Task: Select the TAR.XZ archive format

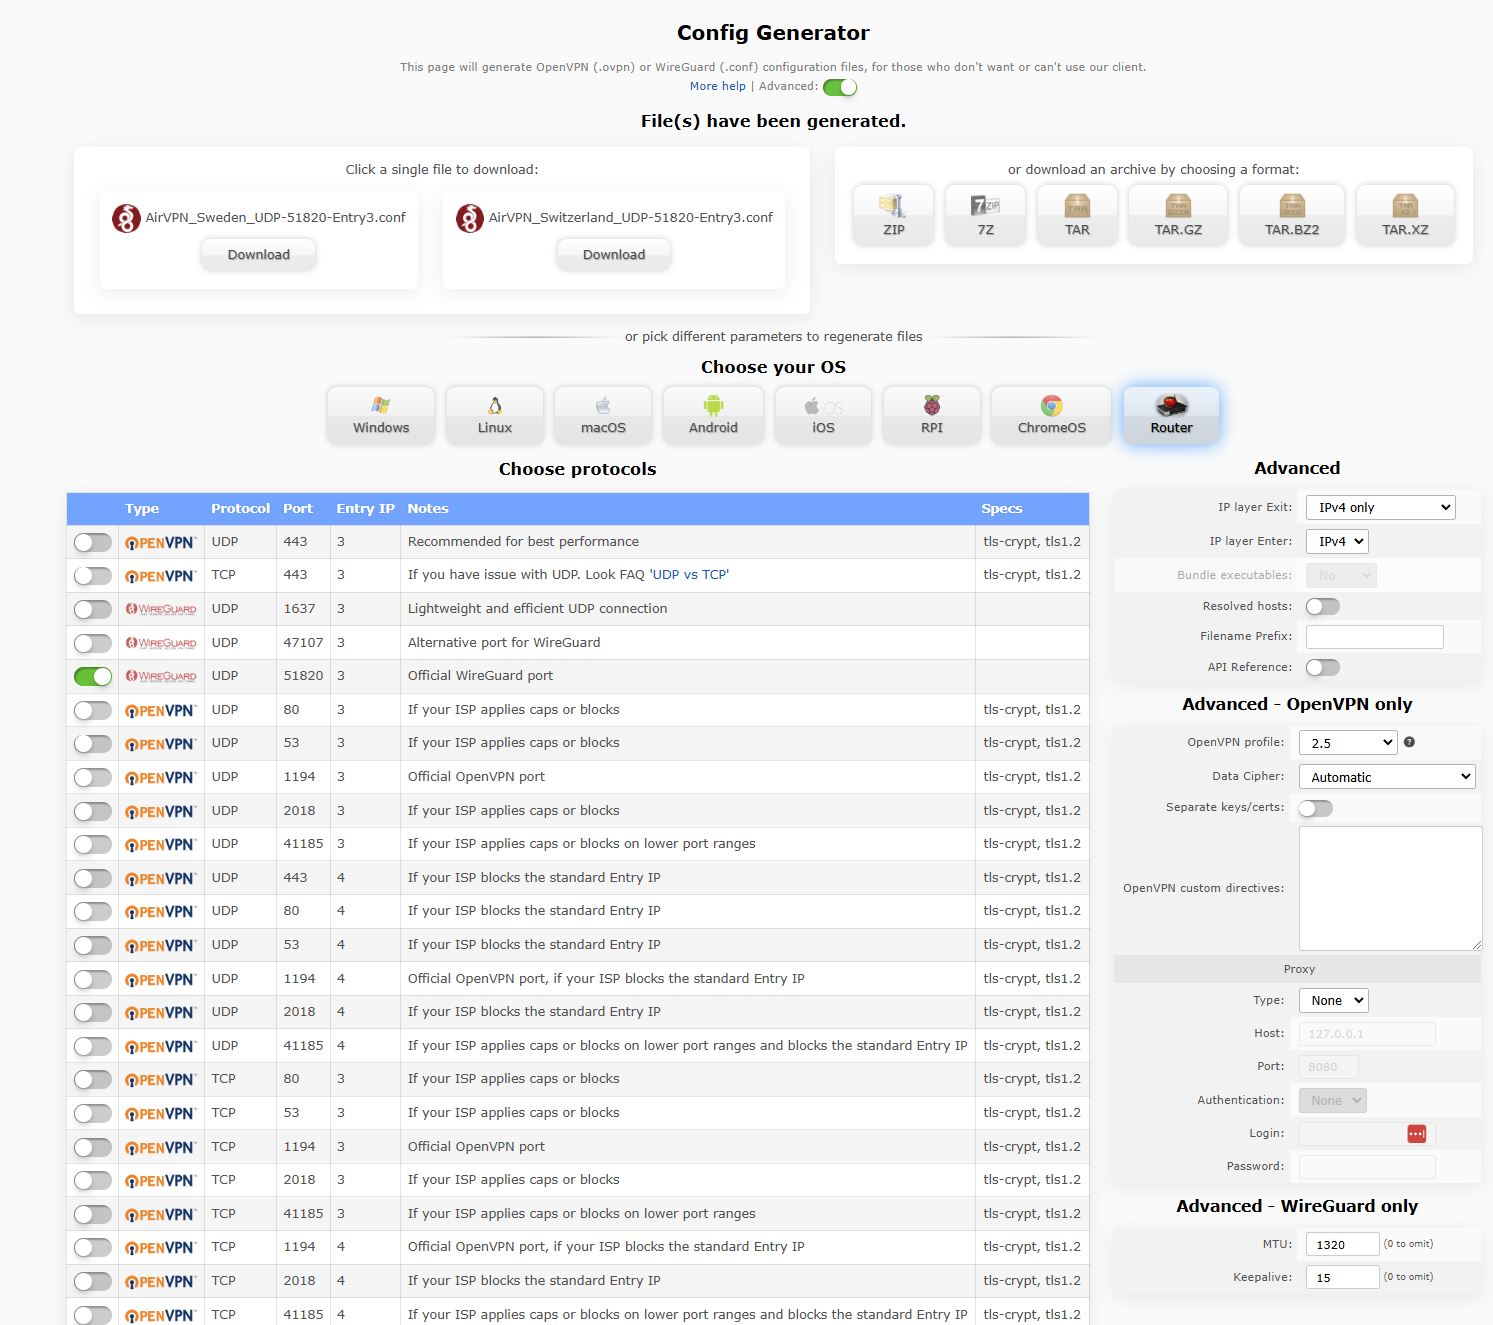Action: click(x=1405, y=215)
